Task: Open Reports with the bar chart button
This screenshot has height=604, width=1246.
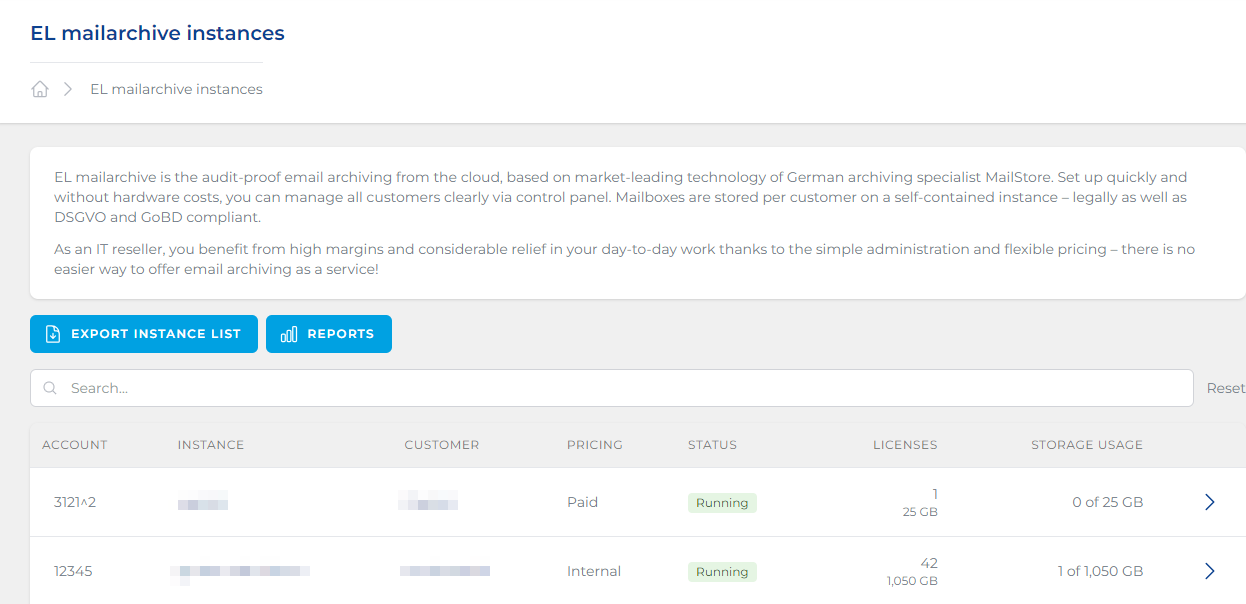Action: [x=328, y=334]
